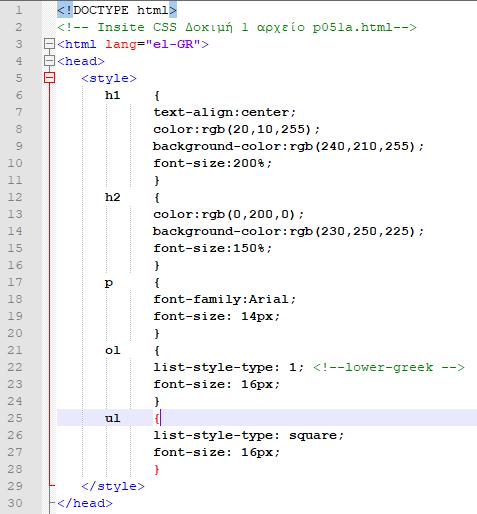The height and width of the screenshot is (514, 477).
Task: Click font-size:200%; declaration
Action: 212,163
